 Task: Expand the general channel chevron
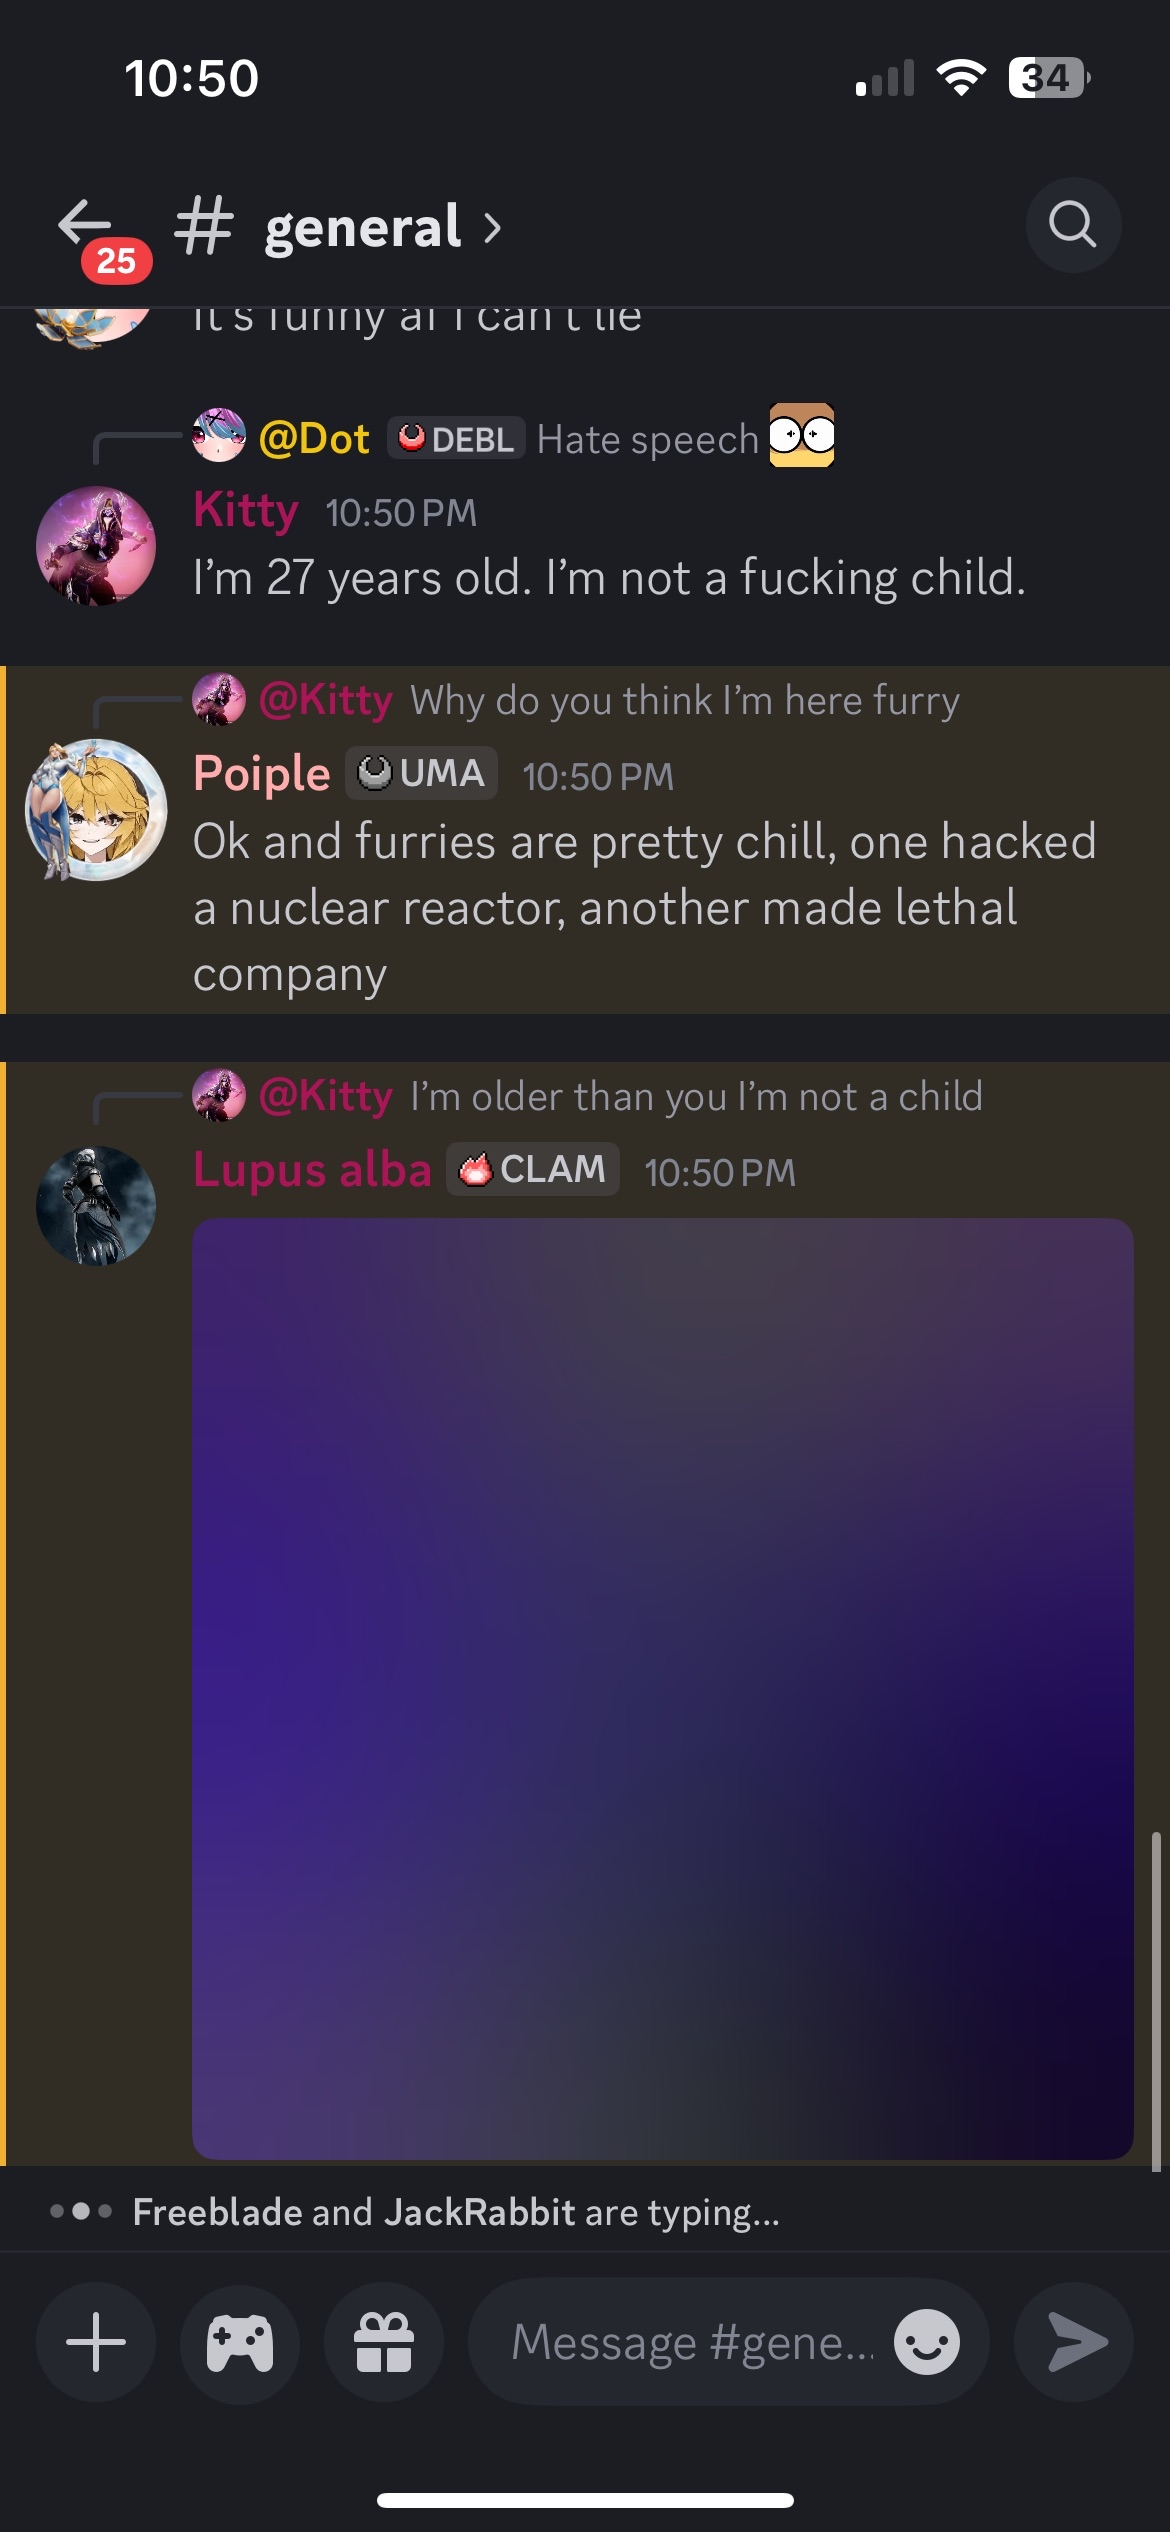[492, 228]
